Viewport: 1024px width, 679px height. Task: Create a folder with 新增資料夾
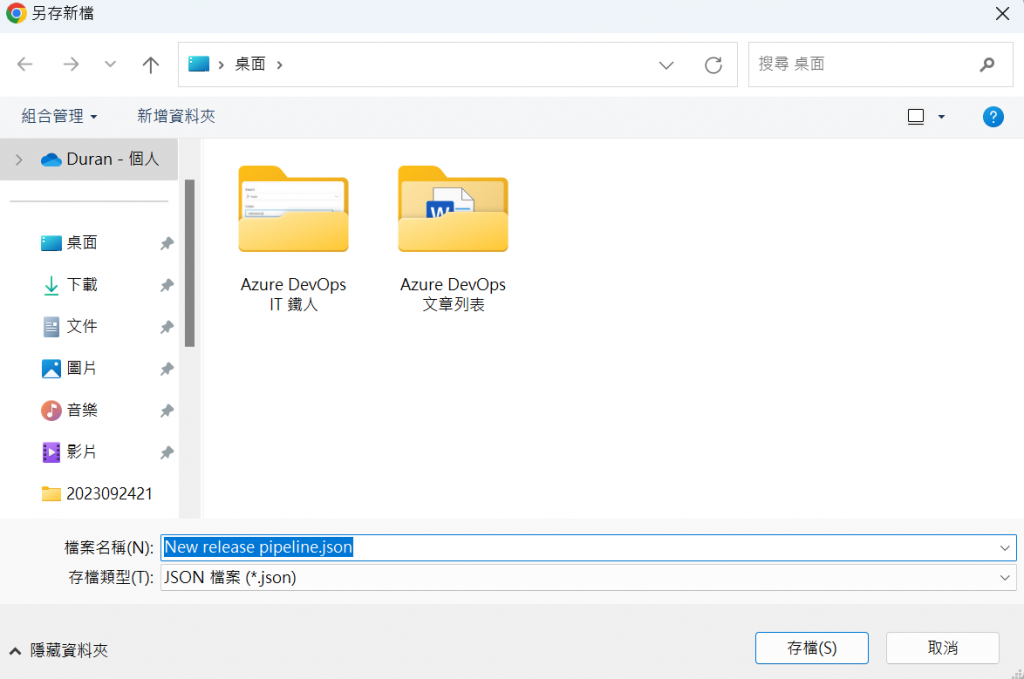176,116
